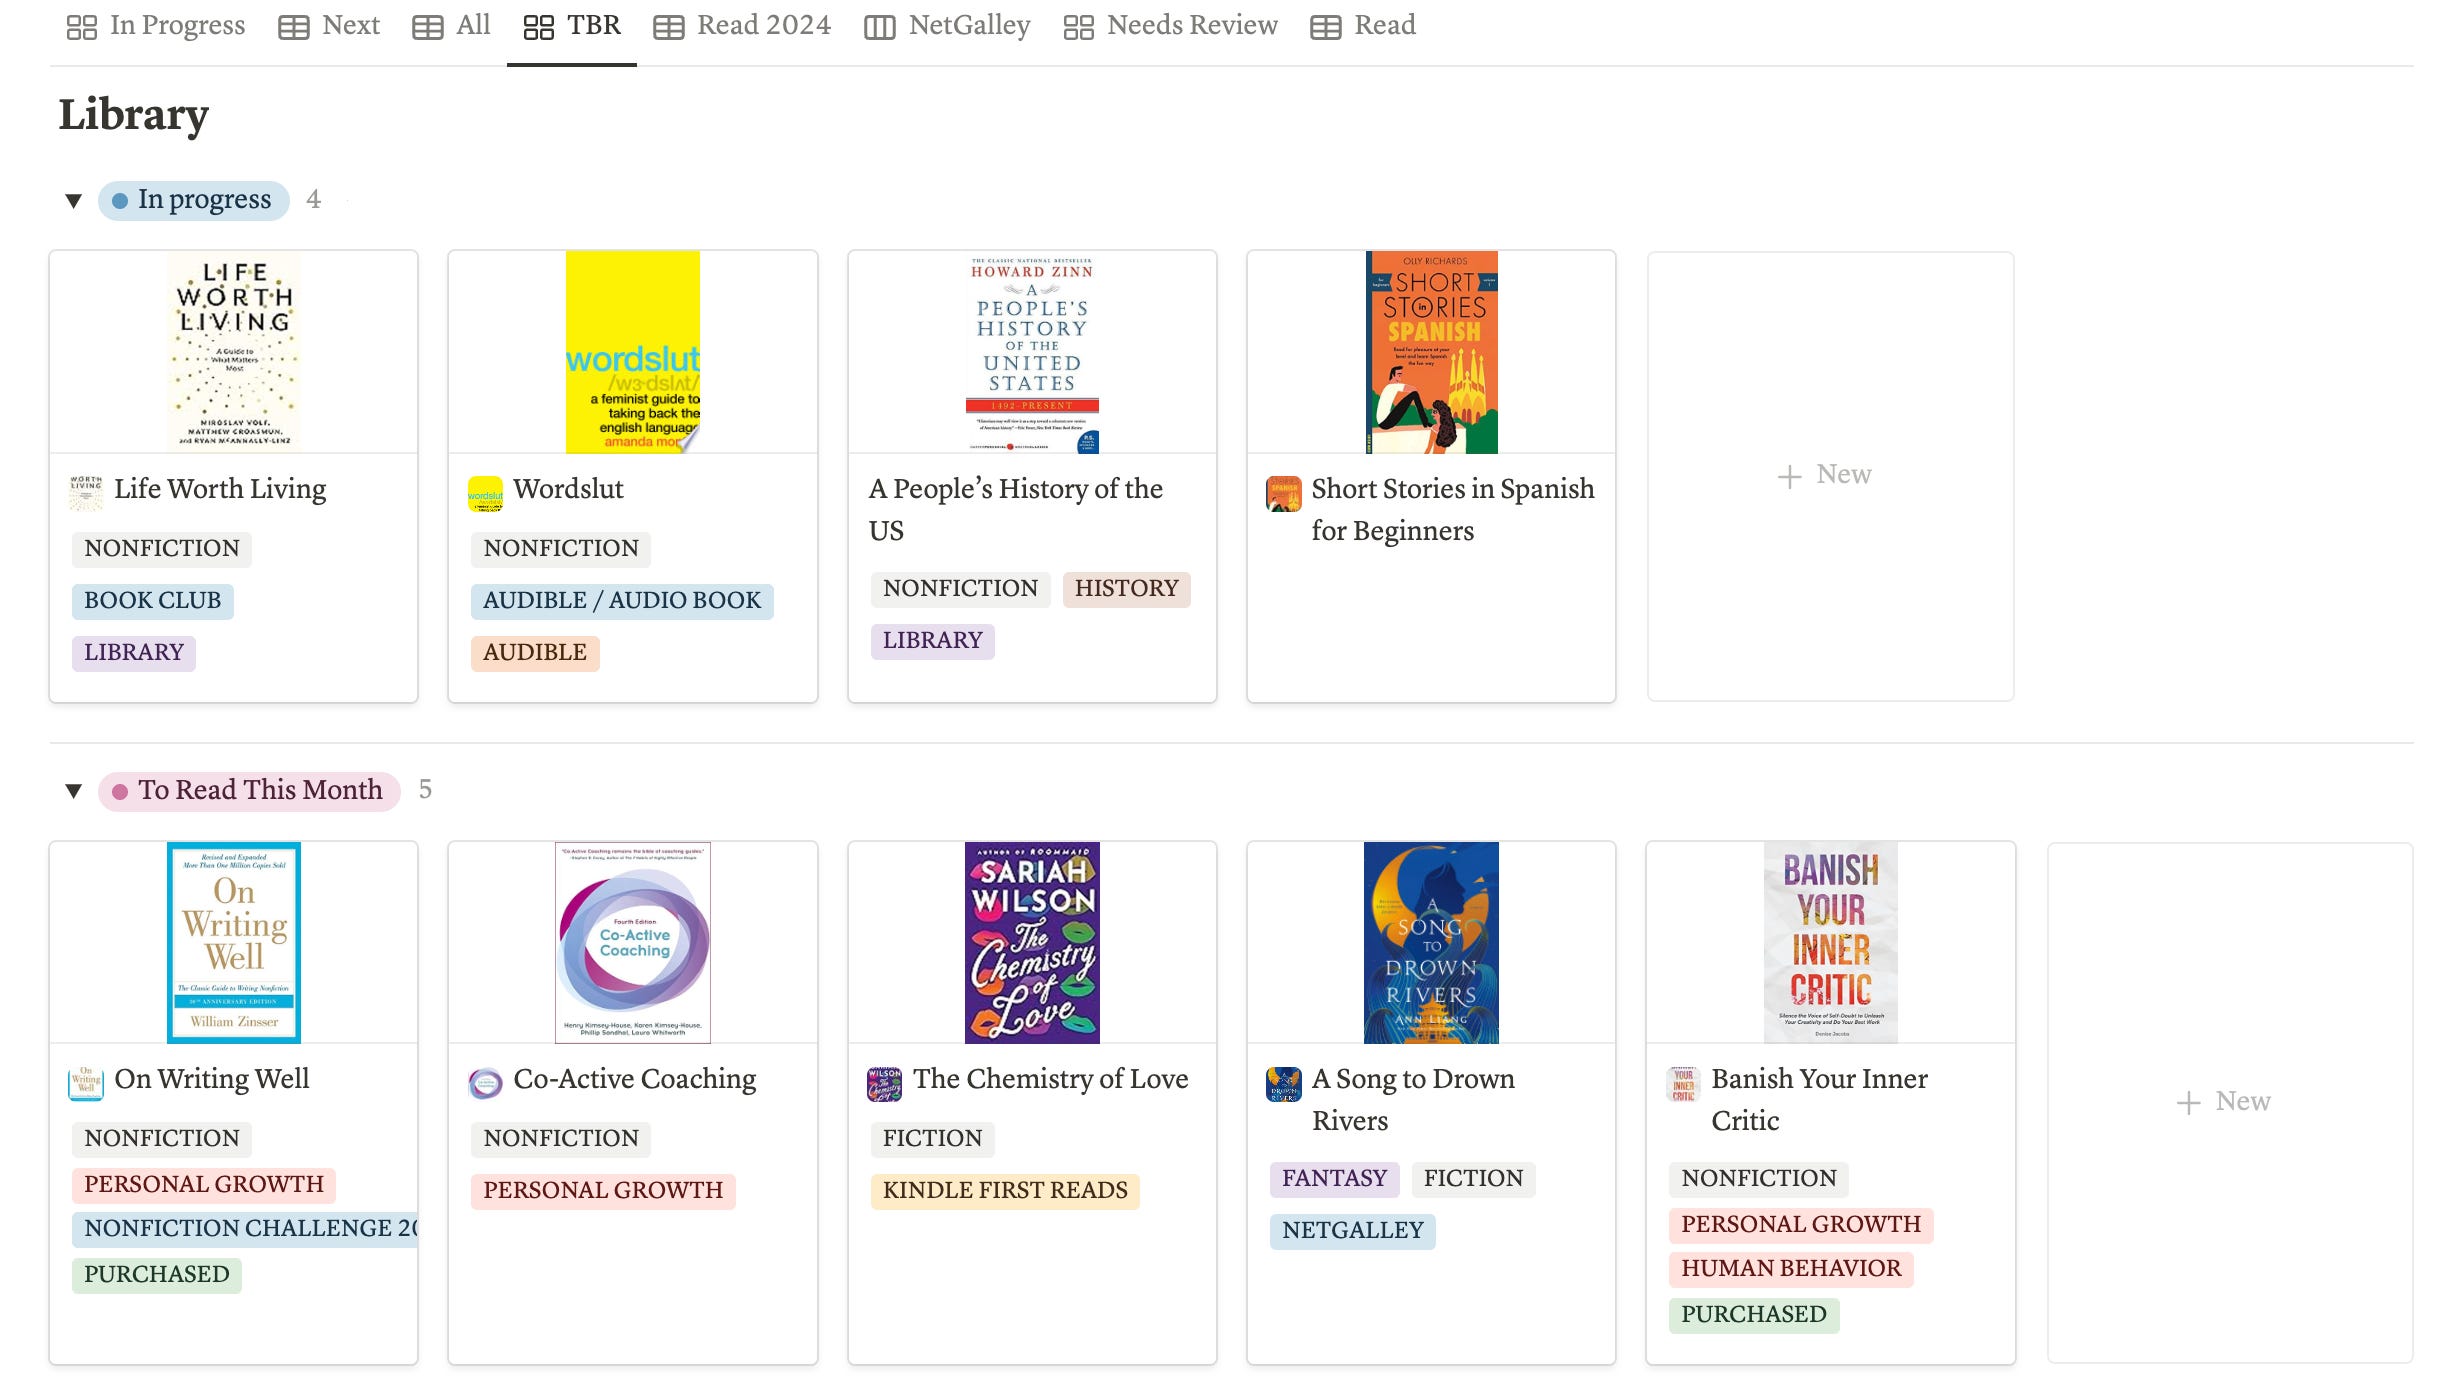Click the Co-Active Coaching page icon
The height and width of the screenshot is (1390, 2458).
coord(485,1083)
